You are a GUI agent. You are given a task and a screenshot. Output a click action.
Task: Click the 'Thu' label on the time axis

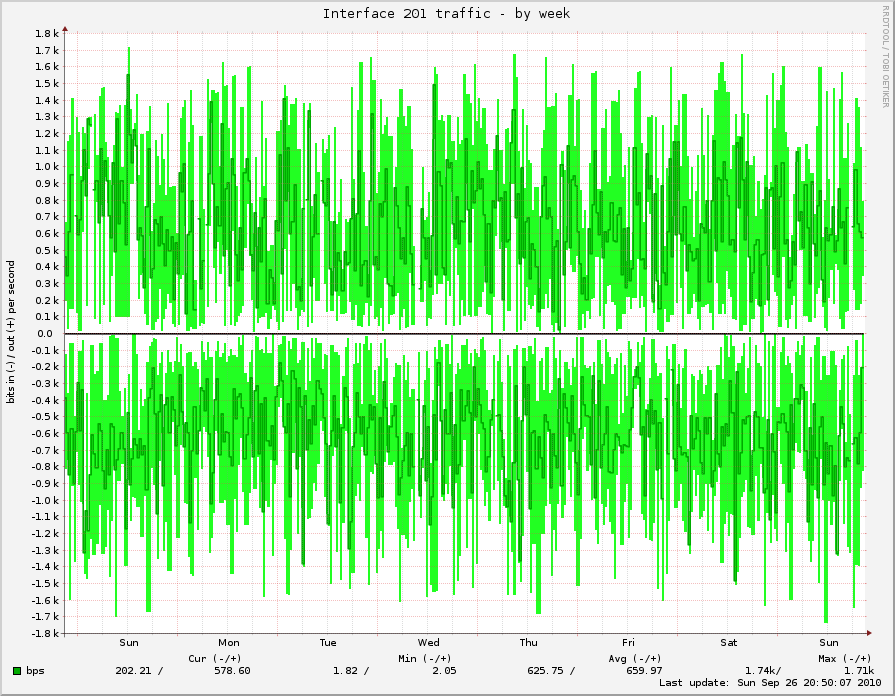coord(529,643)
